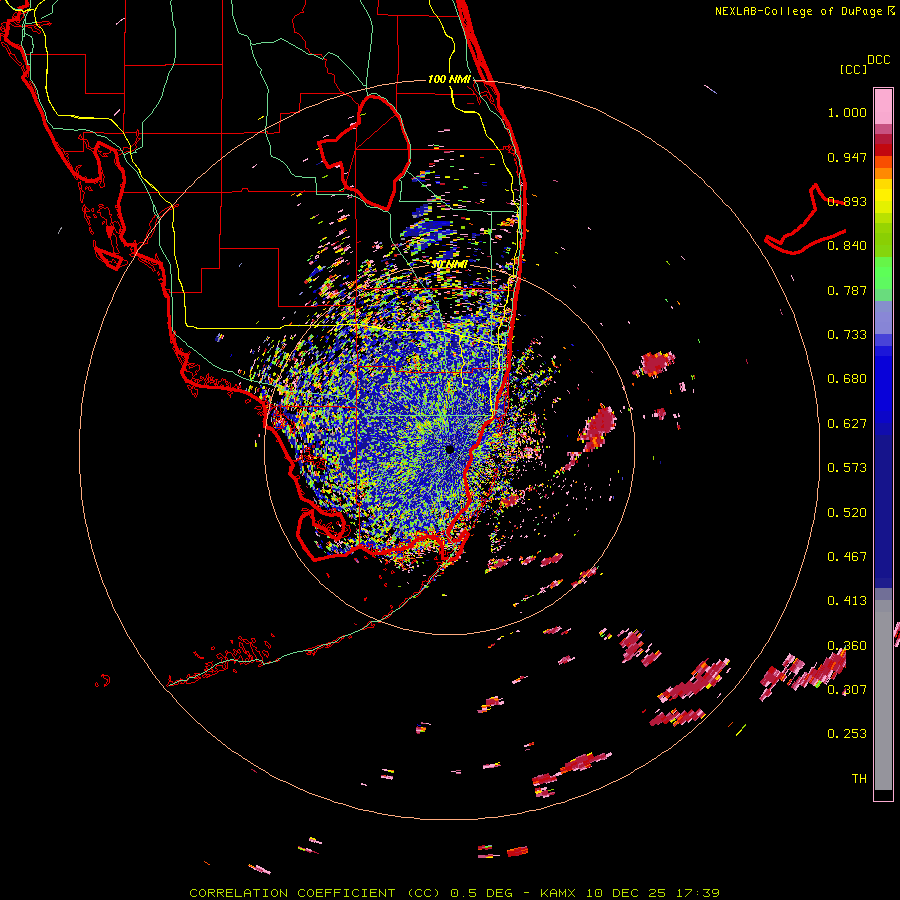The image size is (900, 900).
Task: Click the 100 NMI range ring label
Action: (x=449, y=79)
